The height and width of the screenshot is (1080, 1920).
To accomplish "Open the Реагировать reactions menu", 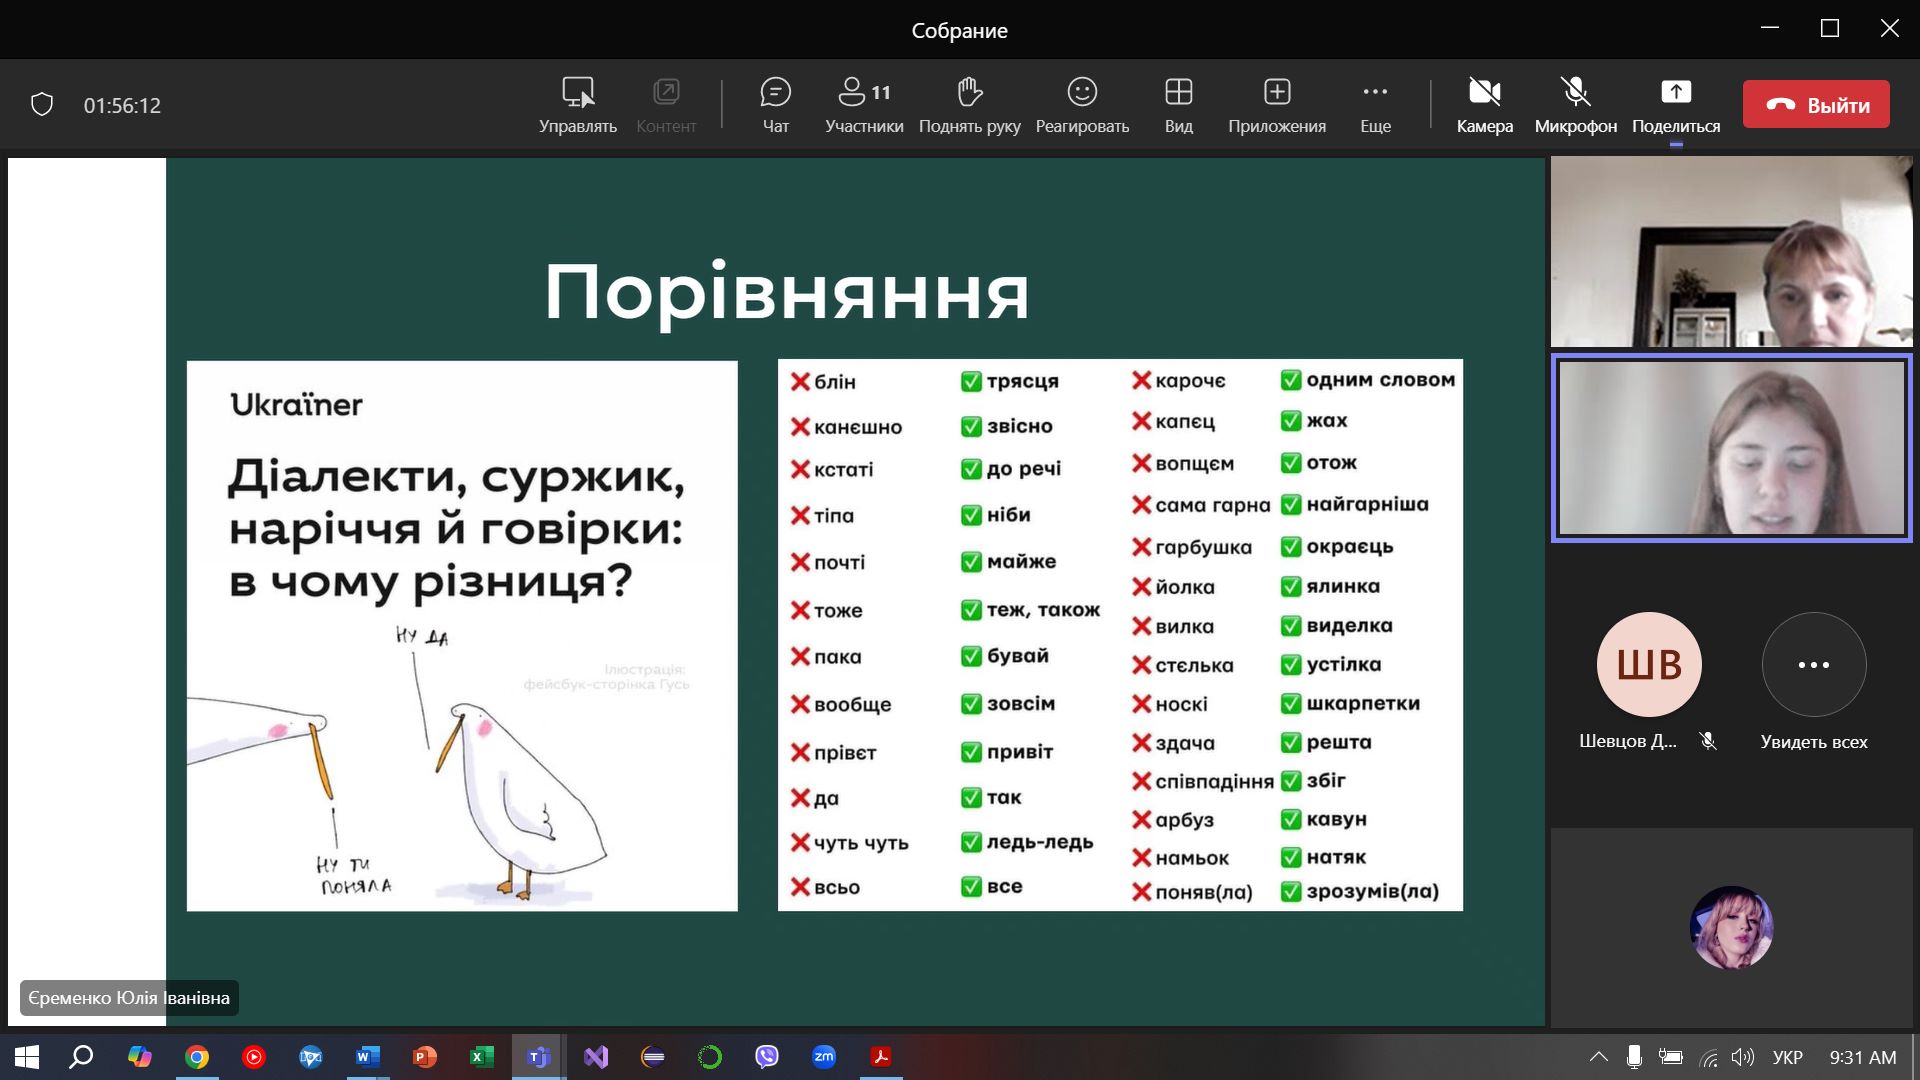I will point(1082,105).
